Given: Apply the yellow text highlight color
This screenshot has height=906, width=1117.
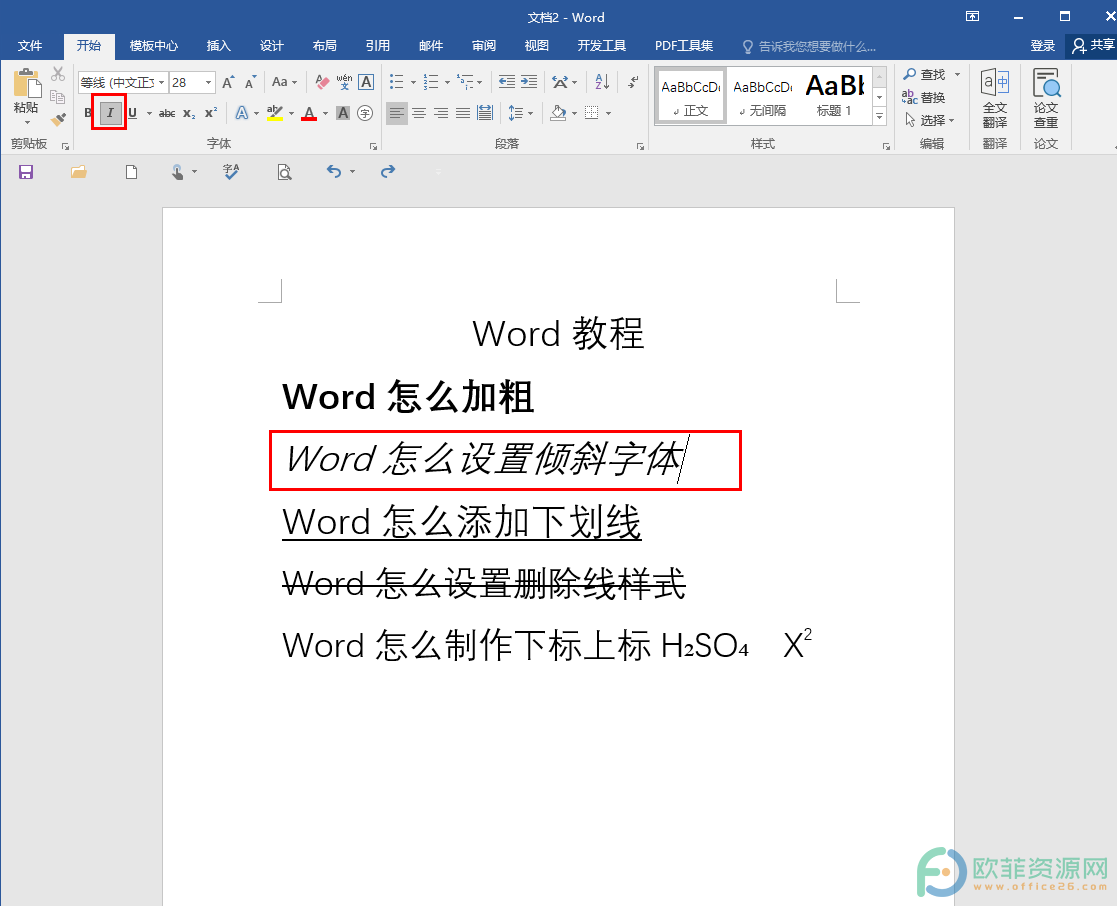Looking at the screenshot, I should (x=275, y=113).
